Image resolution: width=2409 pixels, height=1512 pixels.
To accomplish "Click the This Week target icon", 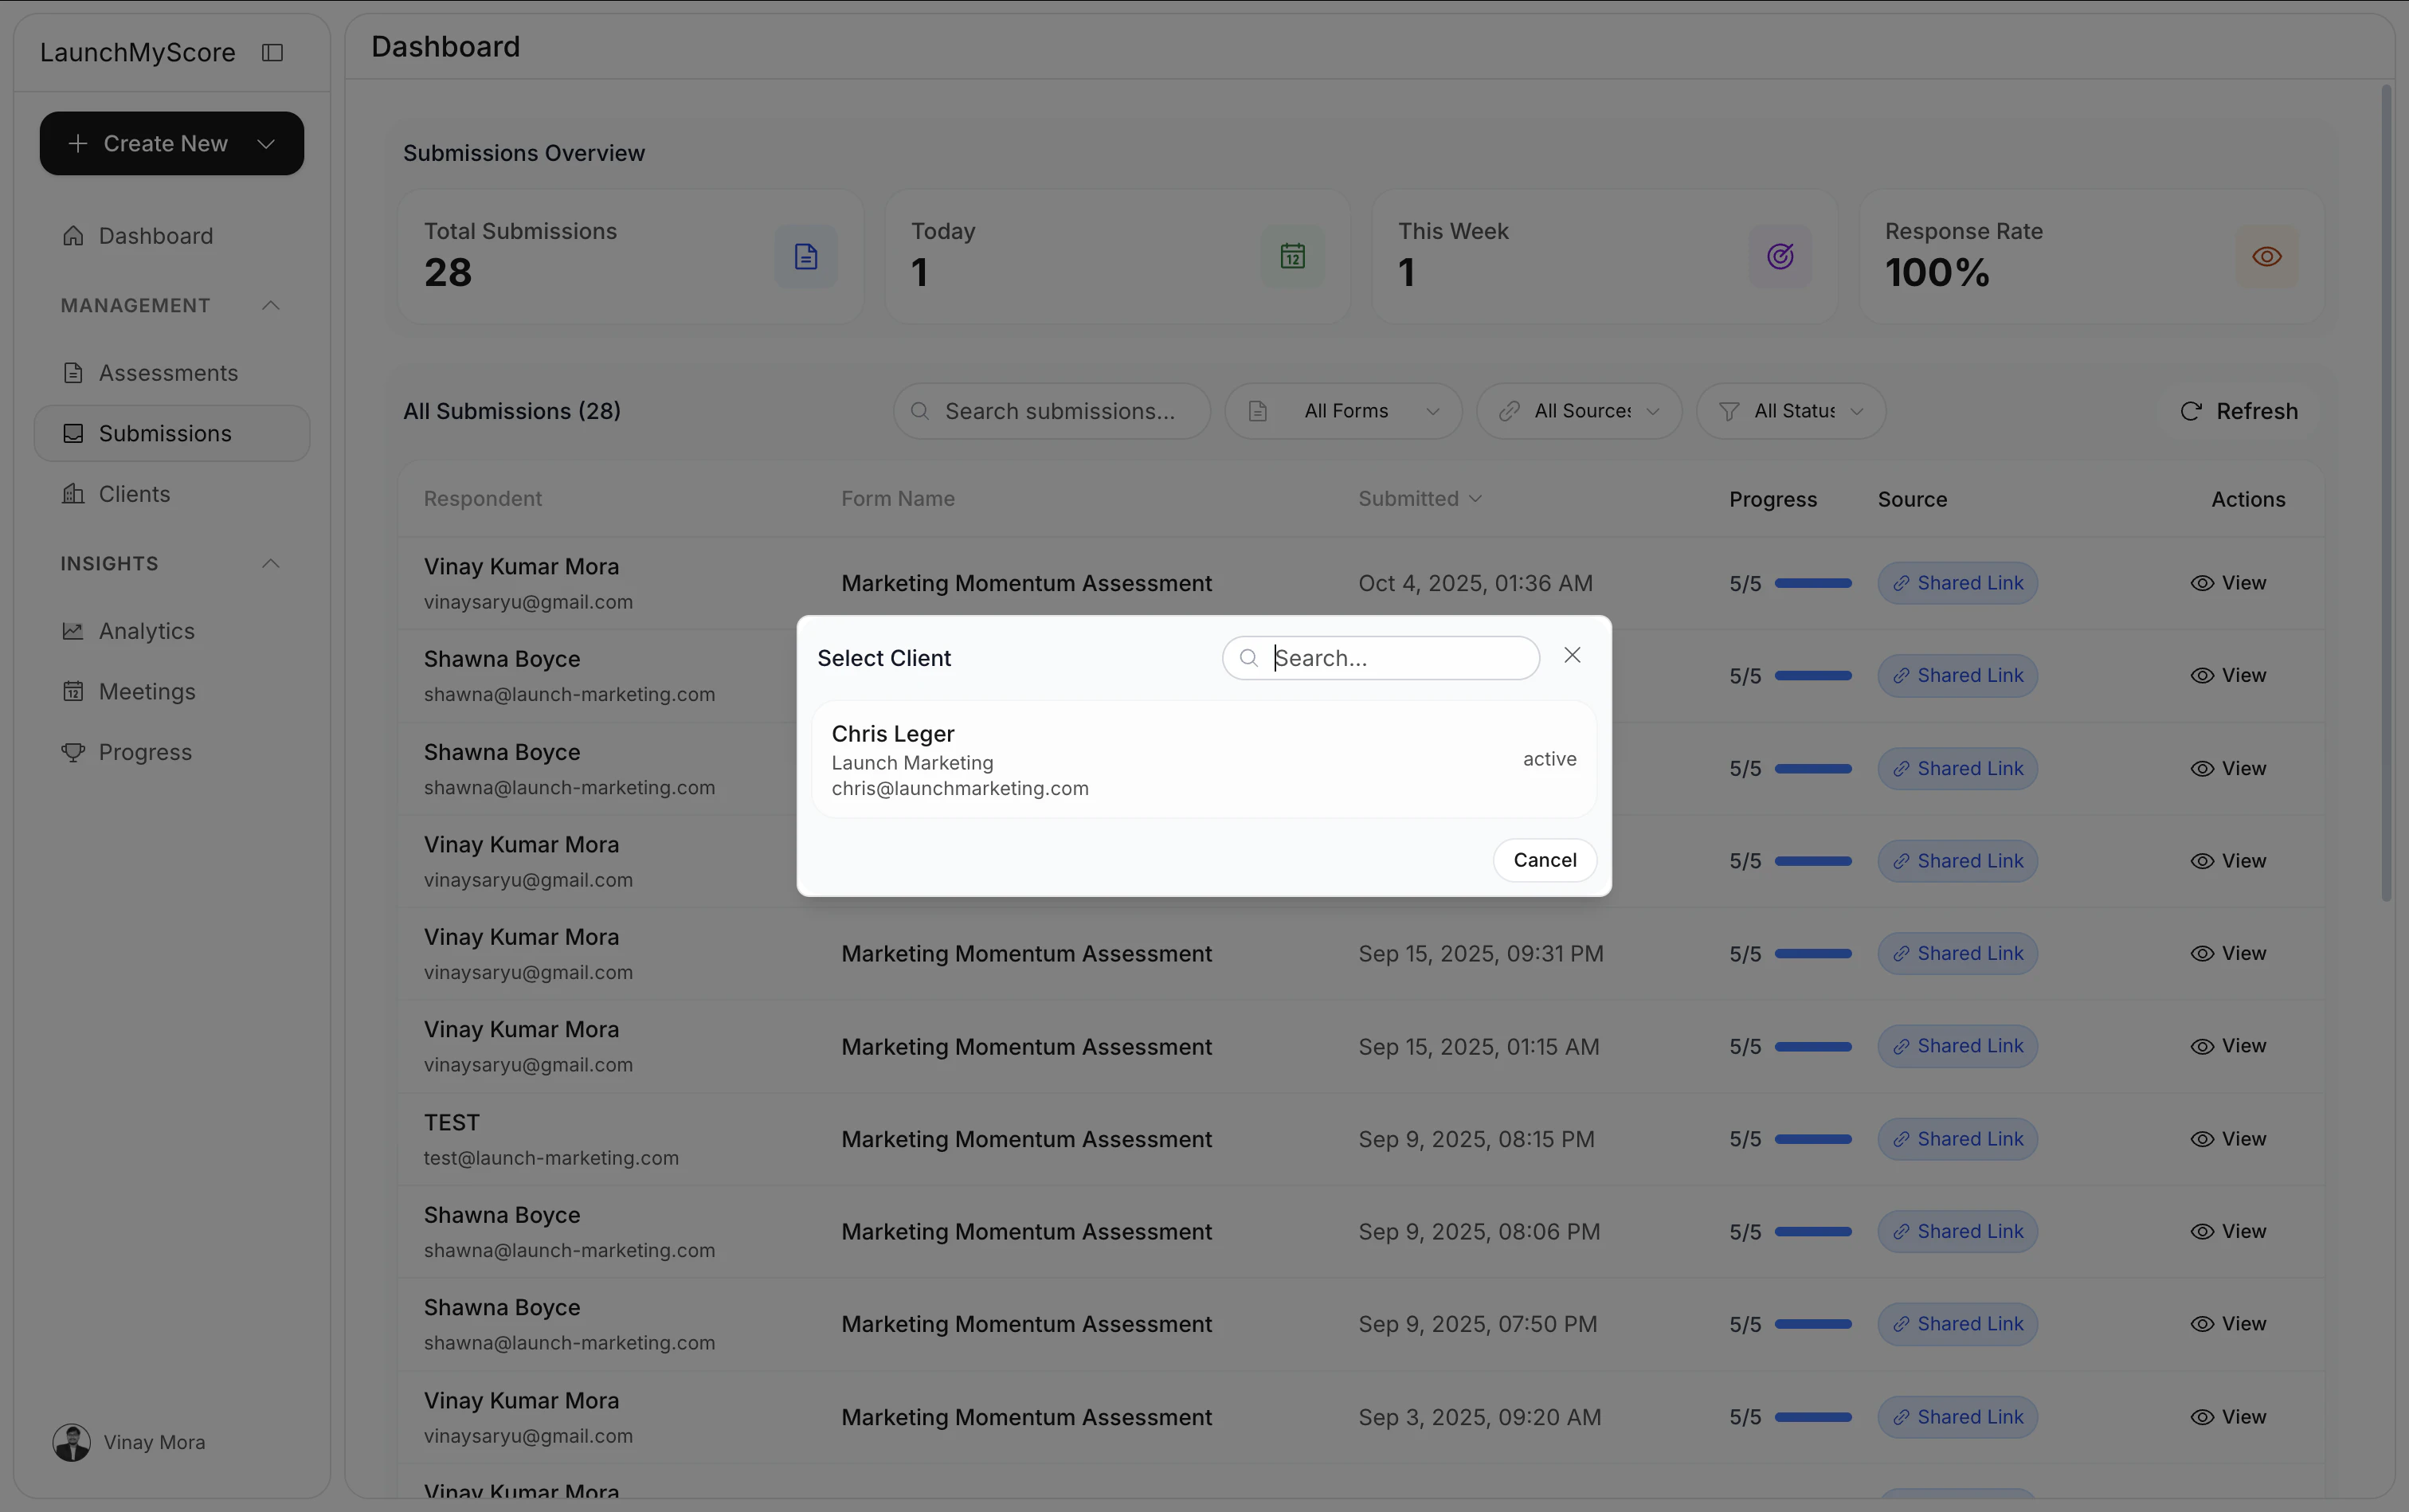I will click(1779, 256).
